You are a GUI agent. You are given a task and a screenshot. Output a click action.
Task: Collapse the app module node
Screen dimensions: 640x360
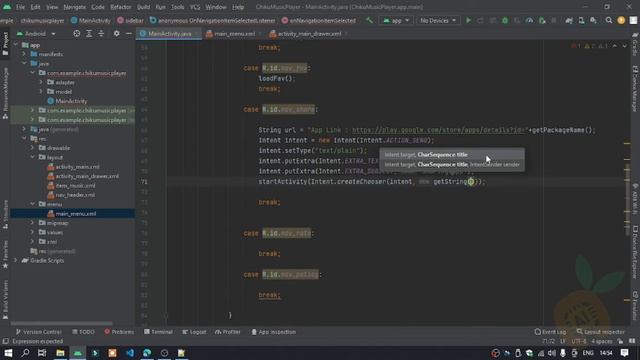[16, 45]
